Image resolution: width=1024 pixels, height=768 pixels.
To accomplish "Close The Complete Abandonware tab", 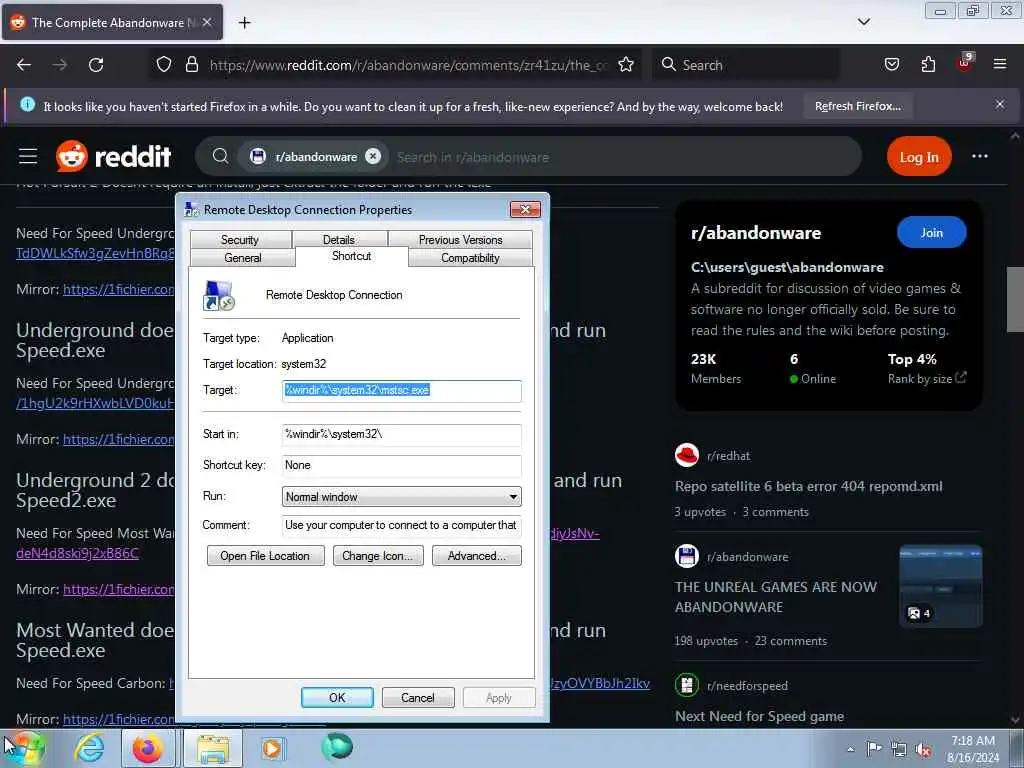I will [x=206, y=22].
